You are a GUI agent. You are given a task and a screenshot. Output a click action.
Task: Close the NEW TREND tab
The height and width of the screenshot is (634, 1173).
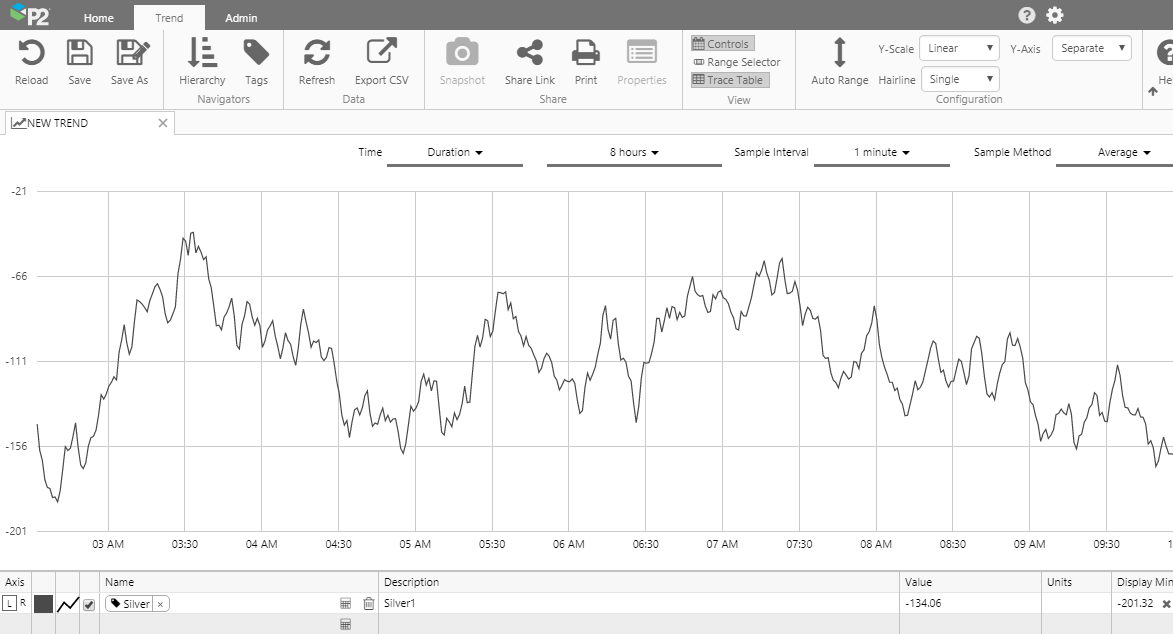click(162, 123)
